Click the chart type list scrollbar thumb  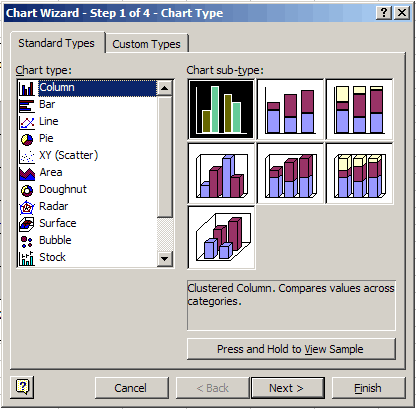[165, 157]
